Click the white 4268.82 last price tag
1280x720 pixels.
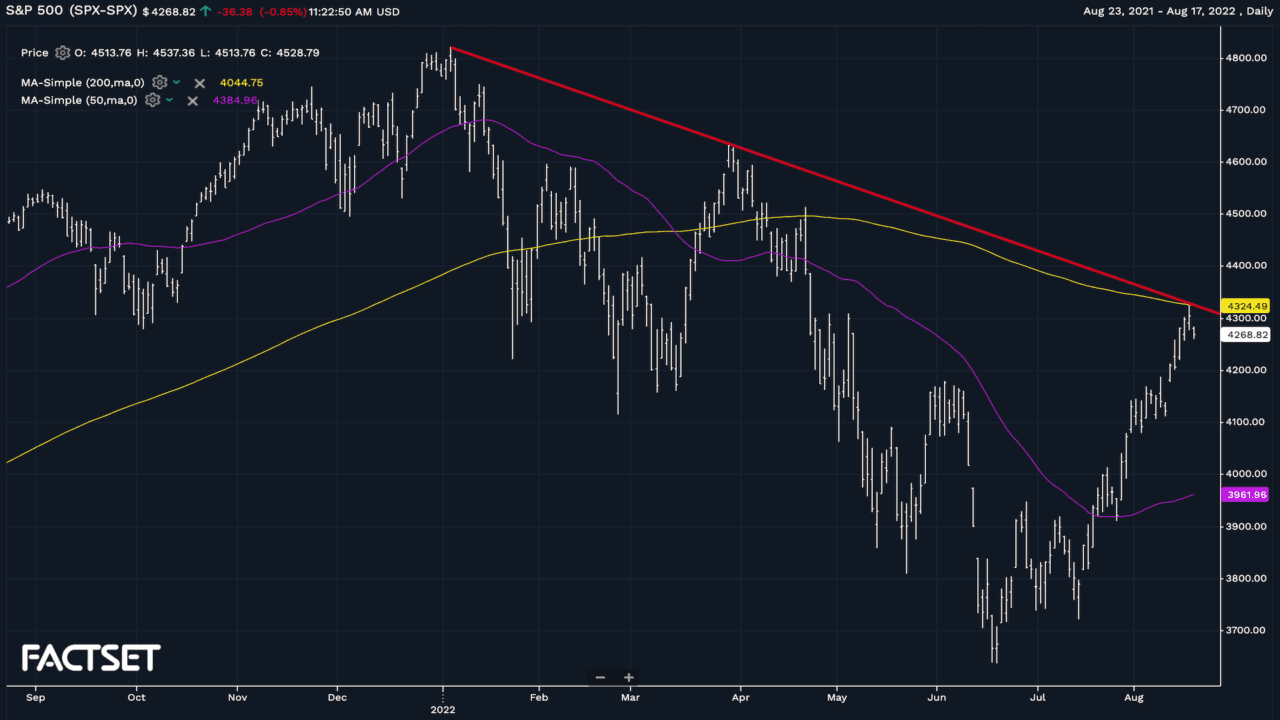coord(1245,335)
